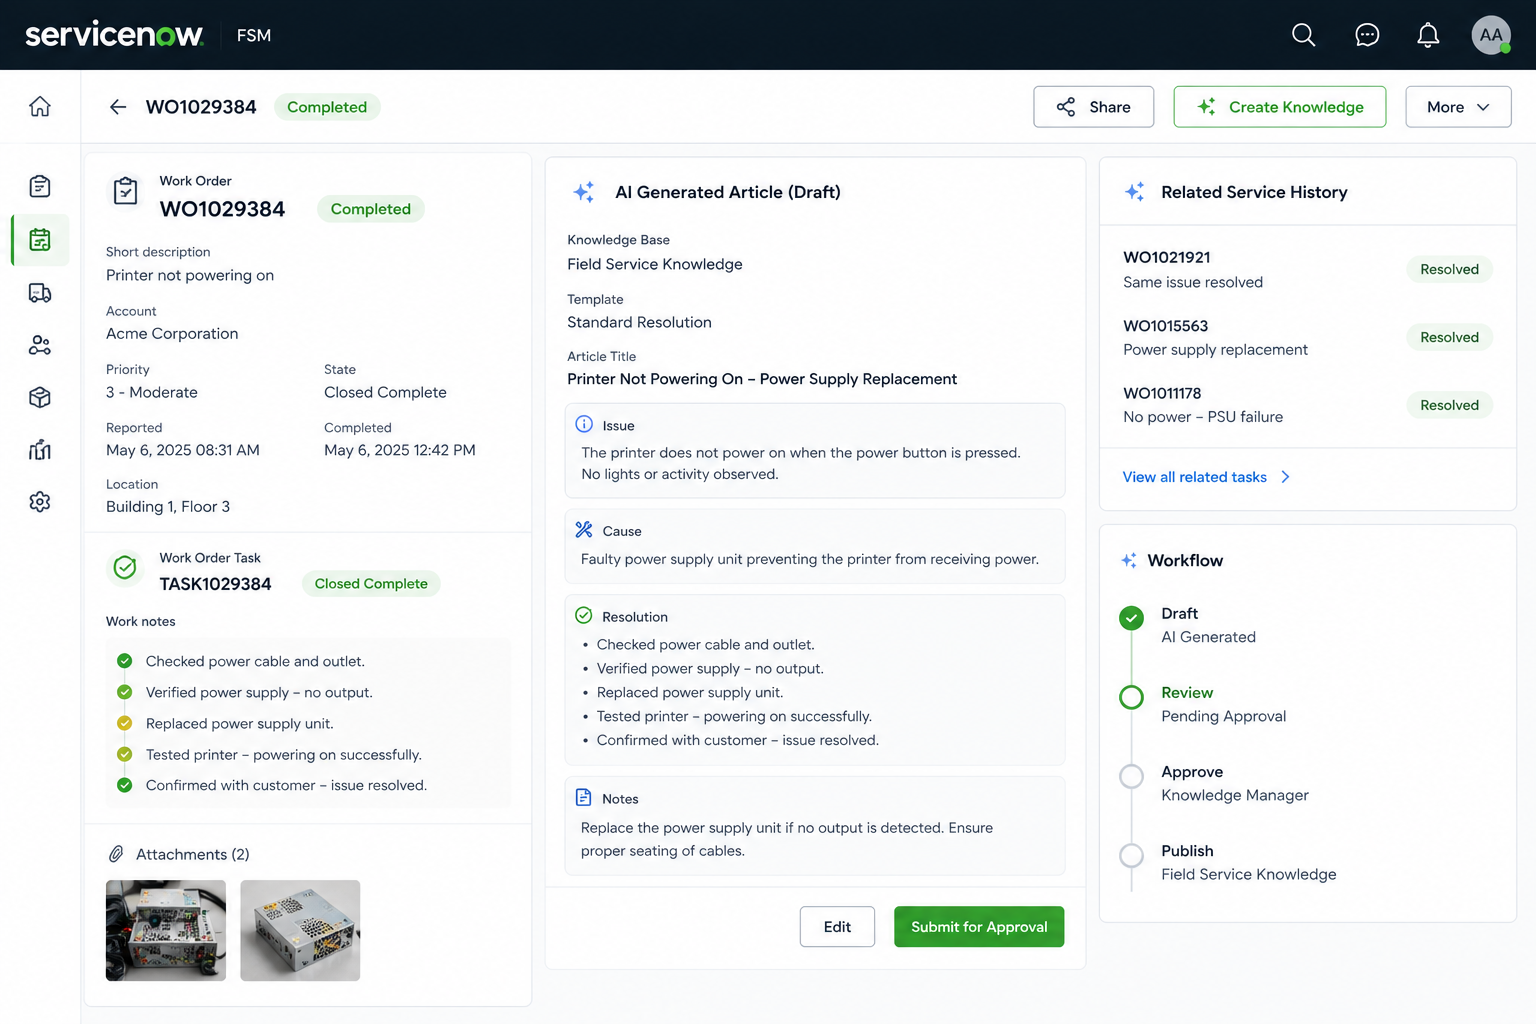Select the Draft workflow step circle

pos(1131,618)
